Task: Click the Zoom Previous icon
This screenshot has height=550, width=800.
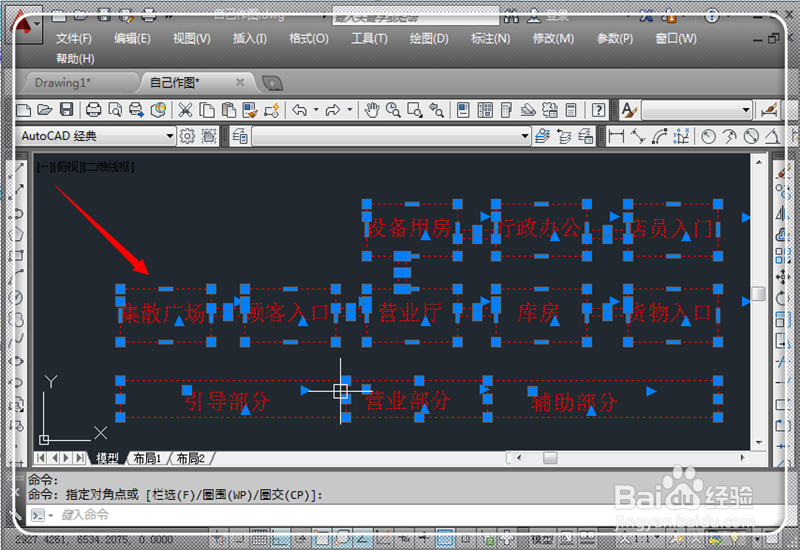Action: pos(436,110)
